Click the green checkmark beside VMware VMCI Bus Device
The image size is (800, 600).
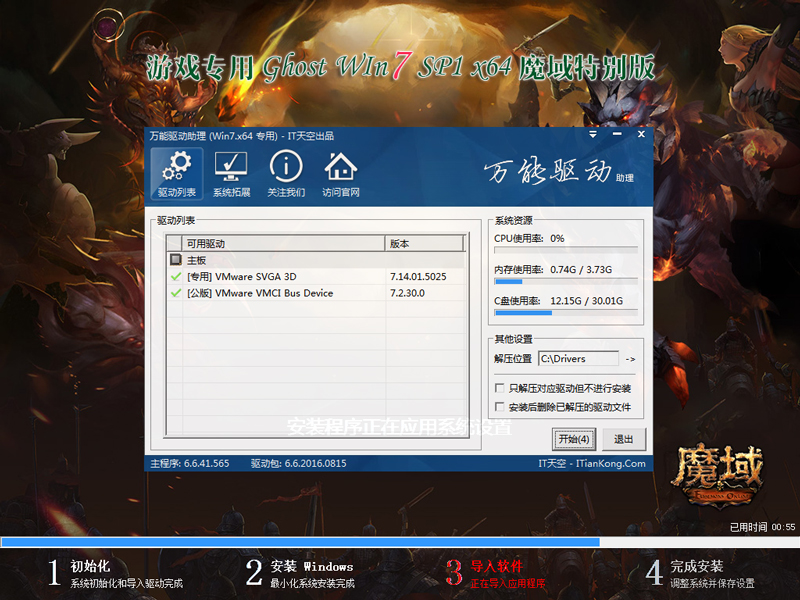click(175, 293)
